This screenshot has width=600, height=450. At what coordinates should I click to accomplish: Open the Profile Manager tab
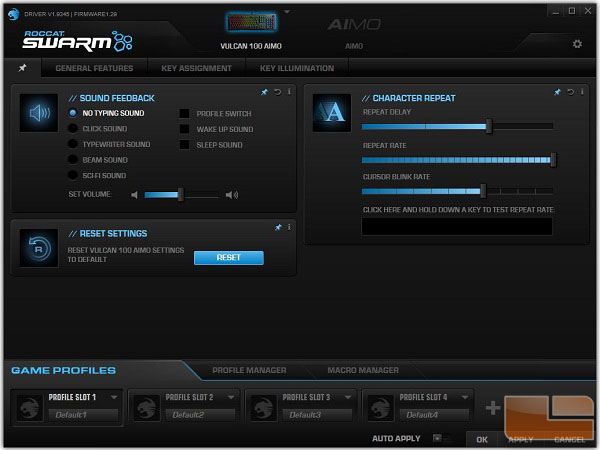click(x=249, y=370)
